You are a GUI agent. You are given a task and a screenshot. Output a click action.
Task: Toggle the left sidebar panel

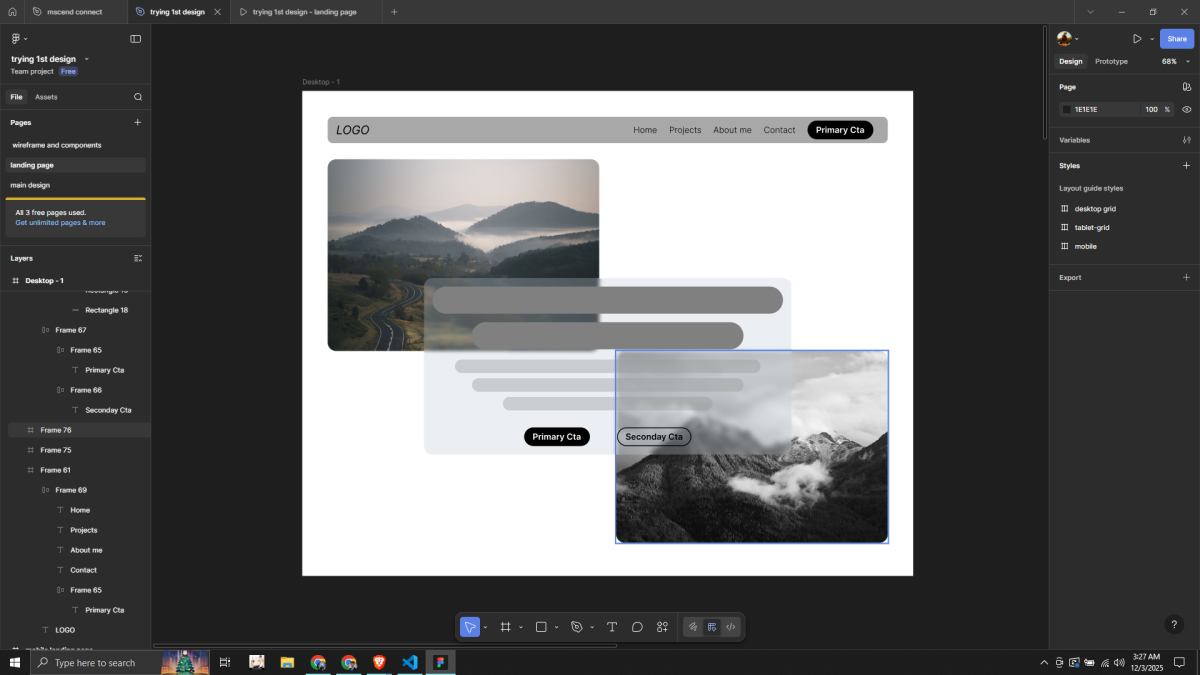coord(136,39)
